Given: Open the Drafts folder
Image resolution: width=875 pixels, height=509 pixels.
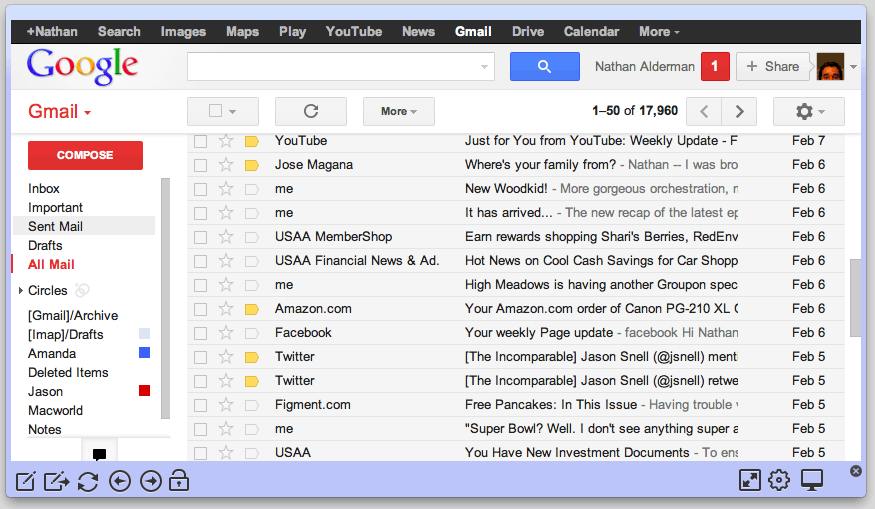Looking at the screenshot, I should 45,246.
